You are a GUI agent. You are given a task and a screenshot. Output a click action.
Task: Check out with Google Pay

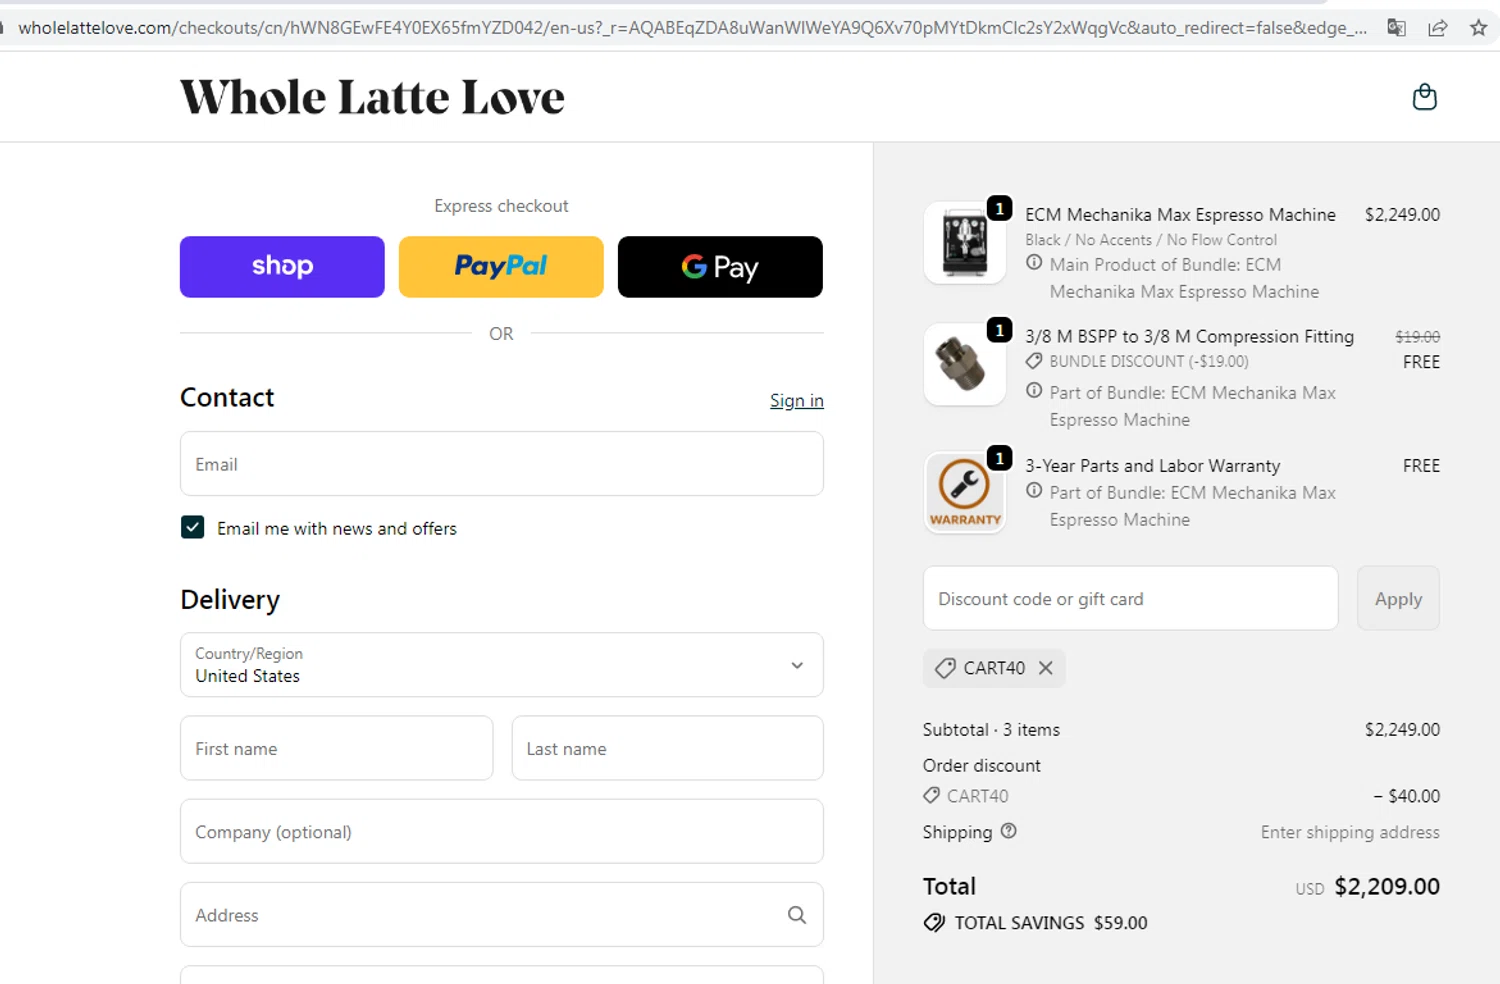pyautogui.click(x=720, y=267)
